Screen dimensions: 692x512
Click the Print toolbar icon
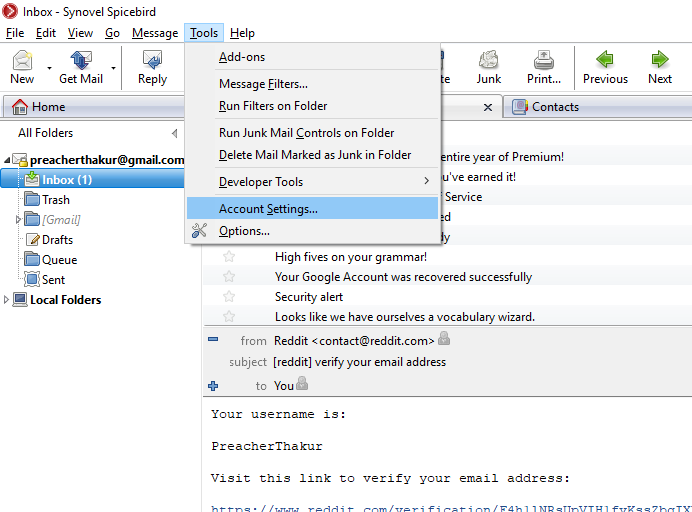coord(544,60)
